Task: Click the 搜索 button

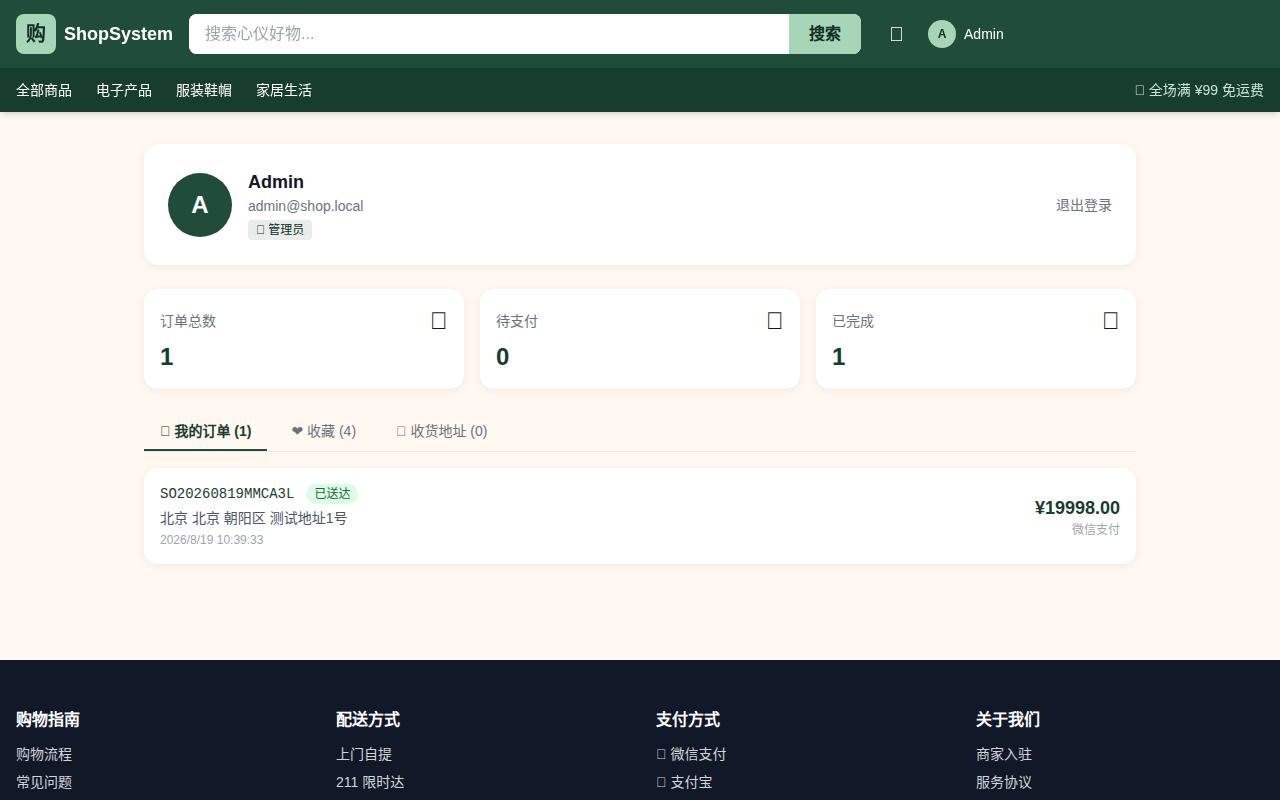Action: coord(825,34)
